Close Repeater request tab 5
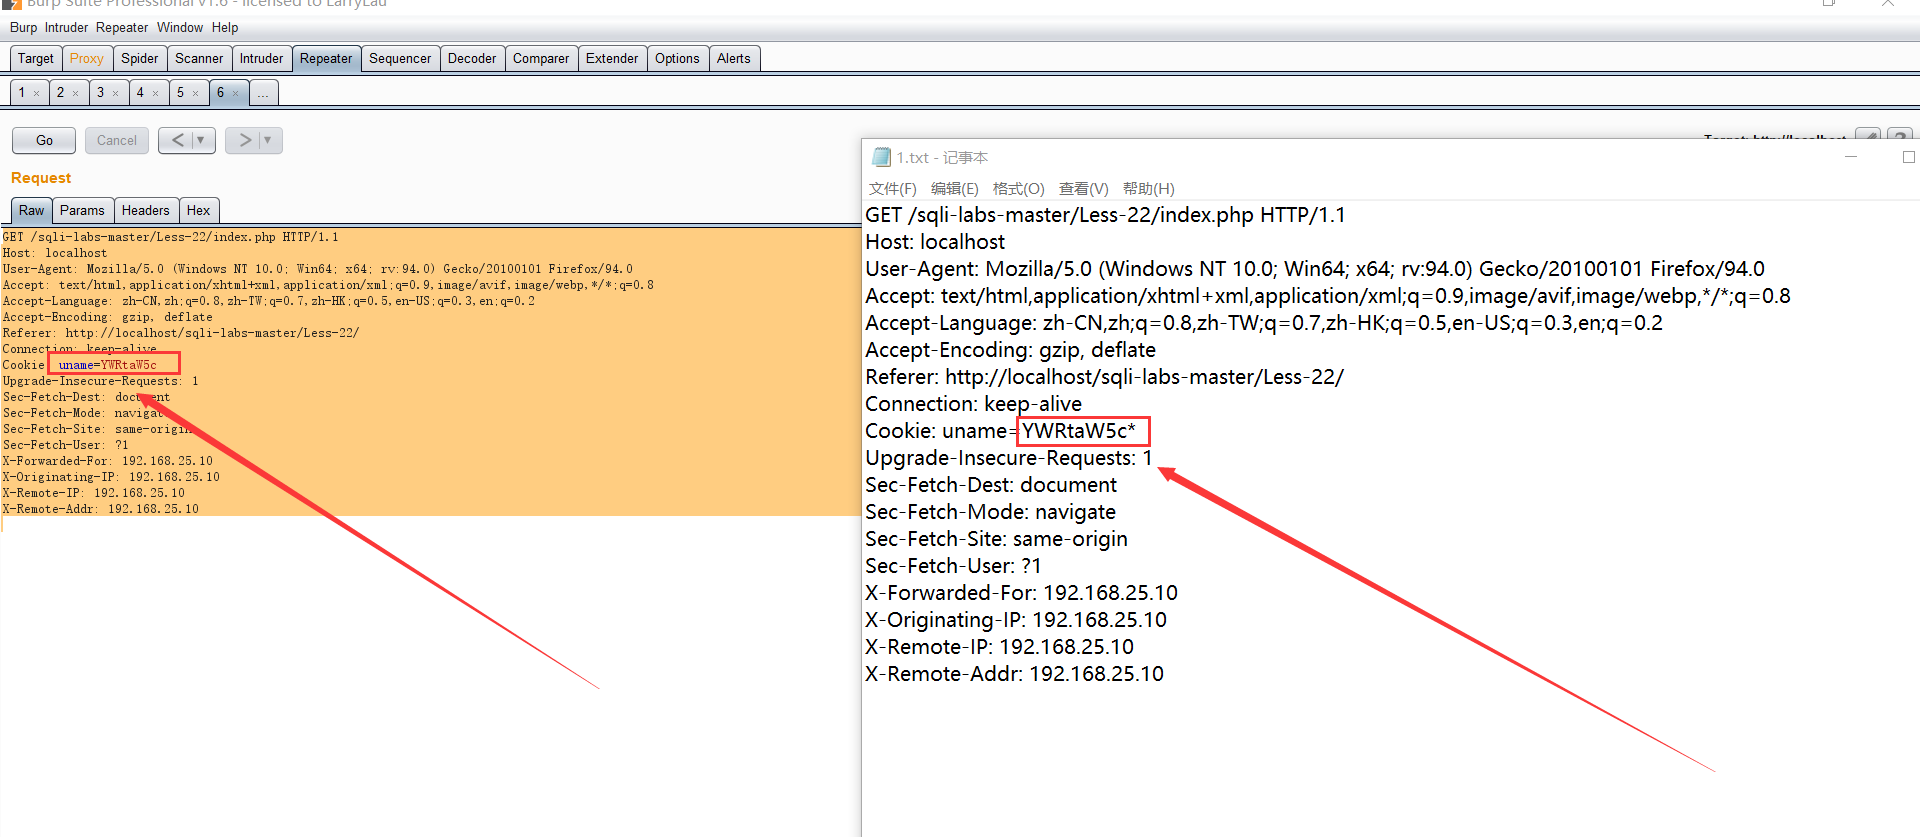This screenshot has width=1920, height=837. click(x=195, y=93)
